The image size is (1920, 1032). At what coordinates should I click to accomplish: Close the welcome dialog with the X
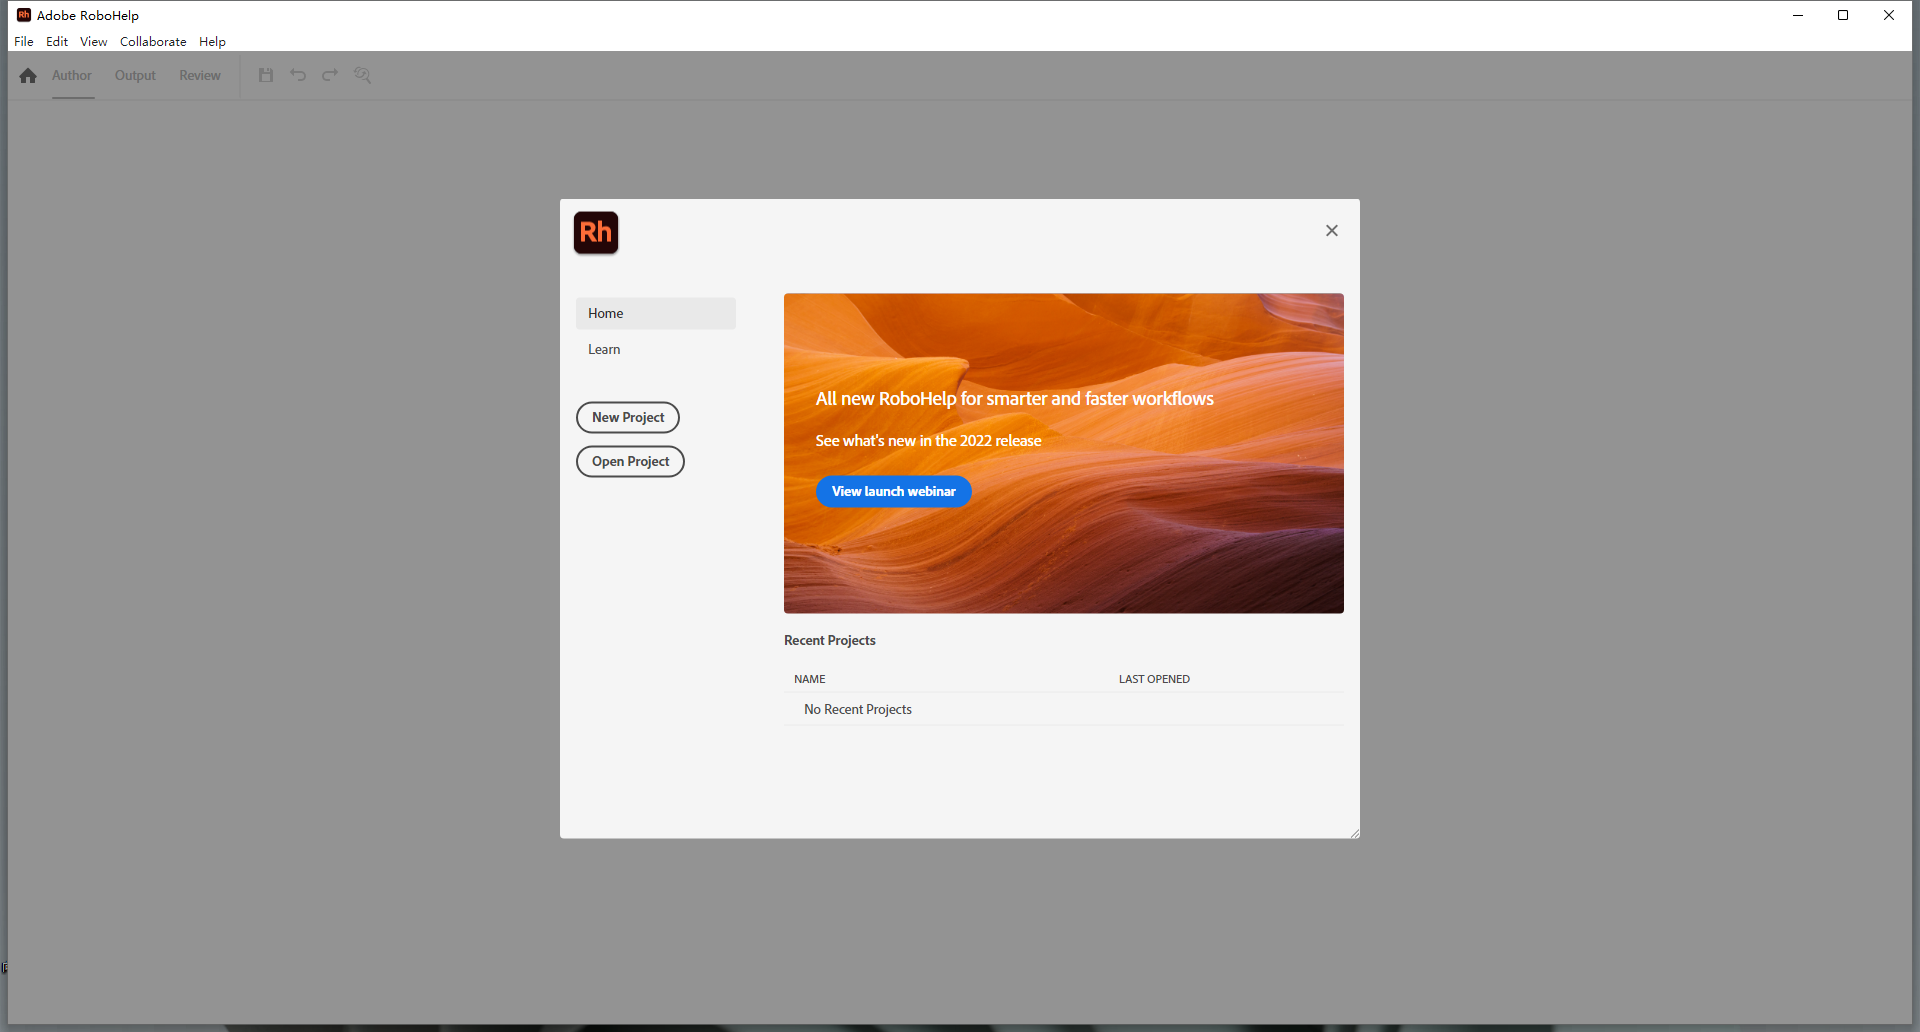(x=1332, y=231)
